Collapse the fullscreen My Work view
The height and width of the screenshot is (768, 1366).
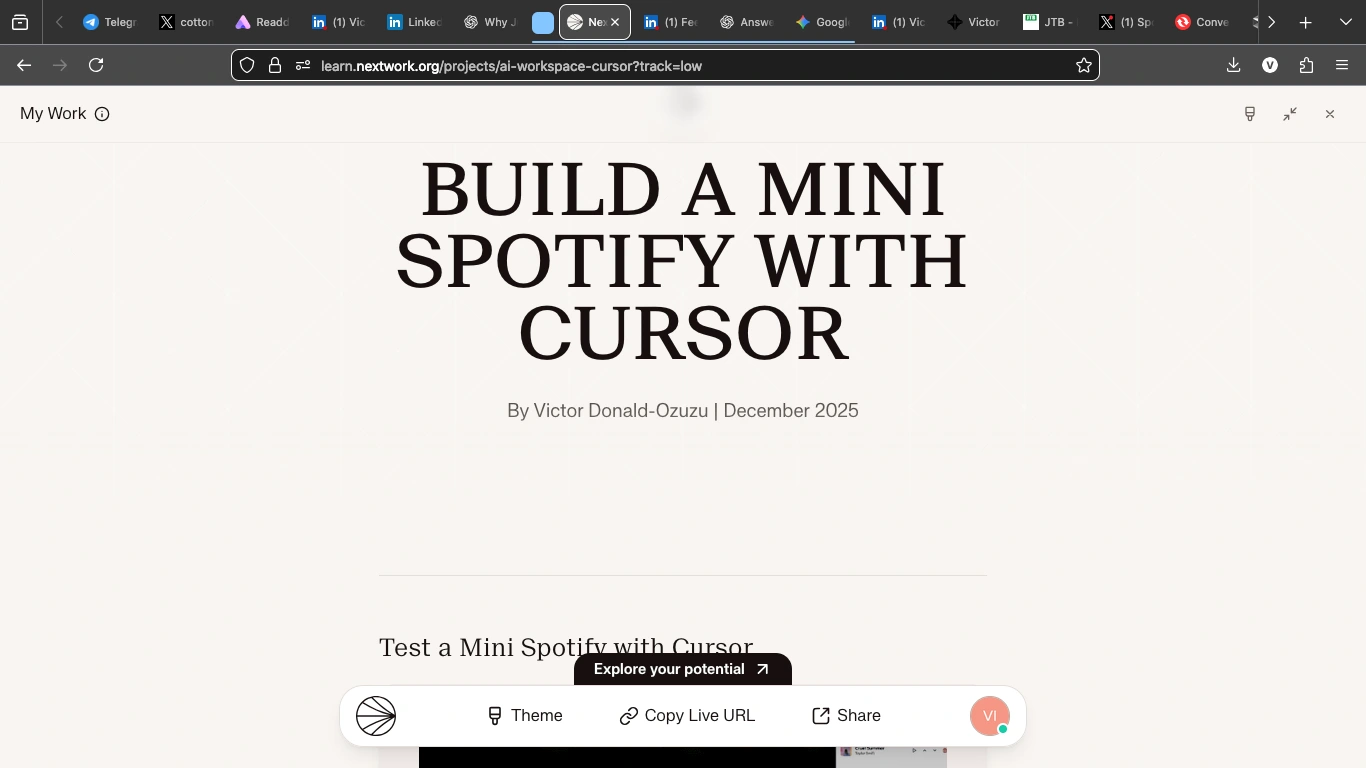(x=1290, y=114)
